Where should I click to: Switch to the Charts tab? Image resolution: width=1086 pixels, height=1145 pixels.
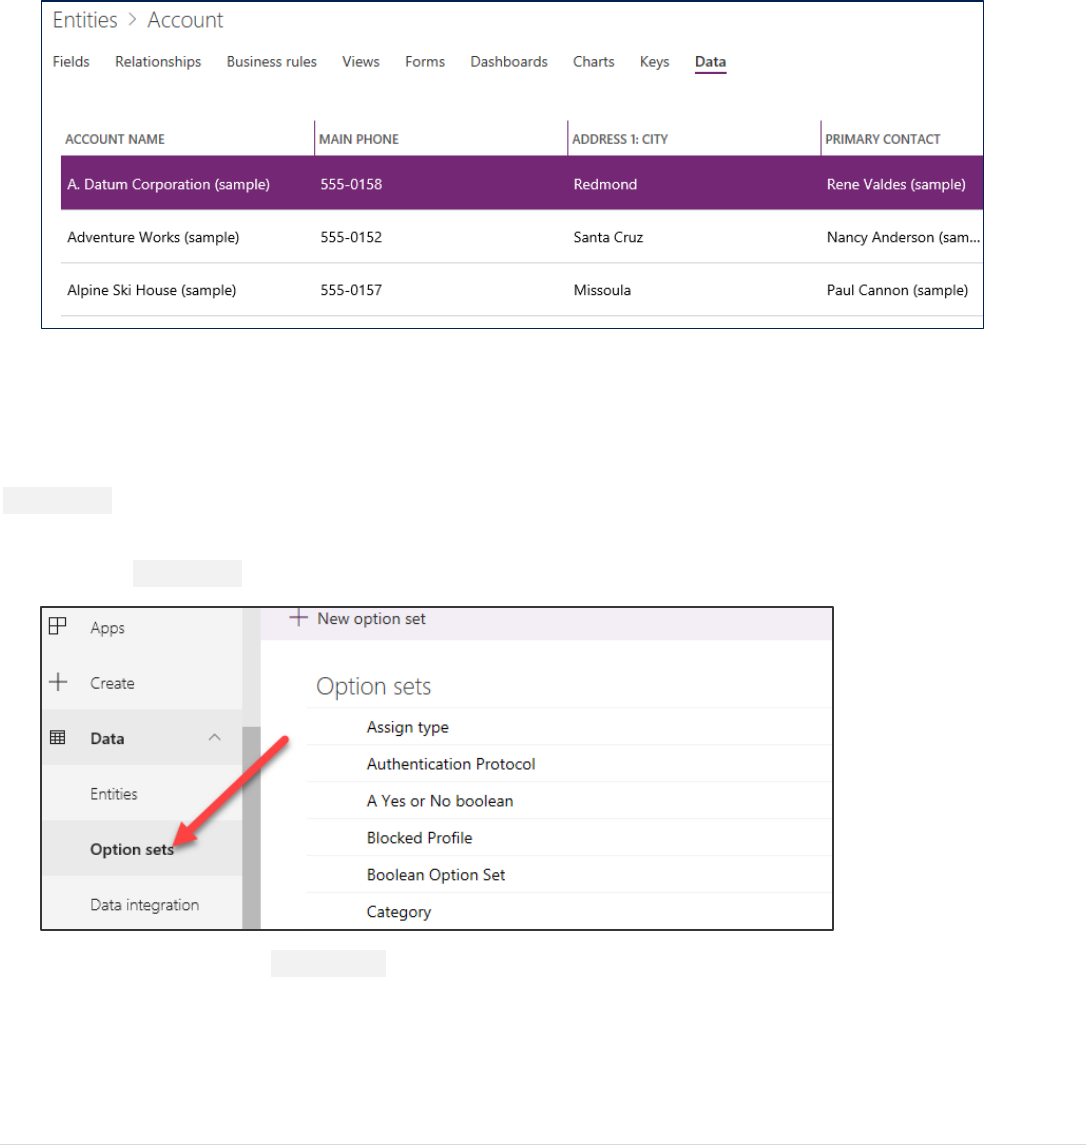click(594, 62)
